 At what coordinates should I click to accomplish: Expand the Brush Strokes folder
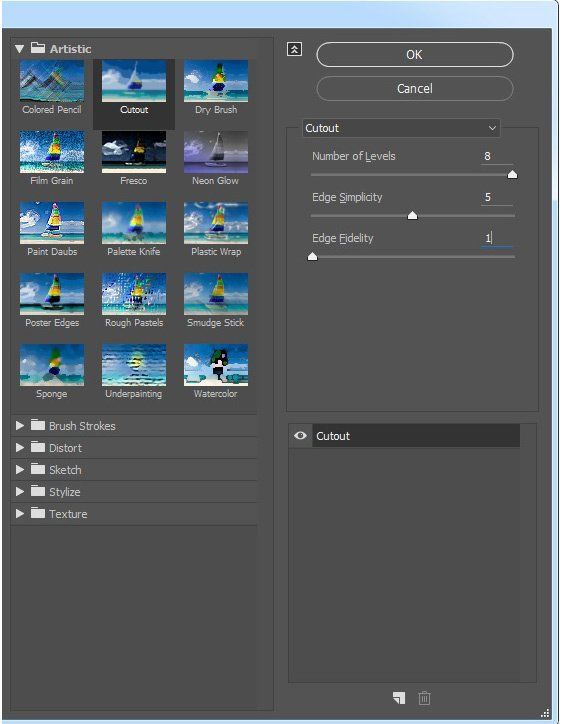(19, 425)
